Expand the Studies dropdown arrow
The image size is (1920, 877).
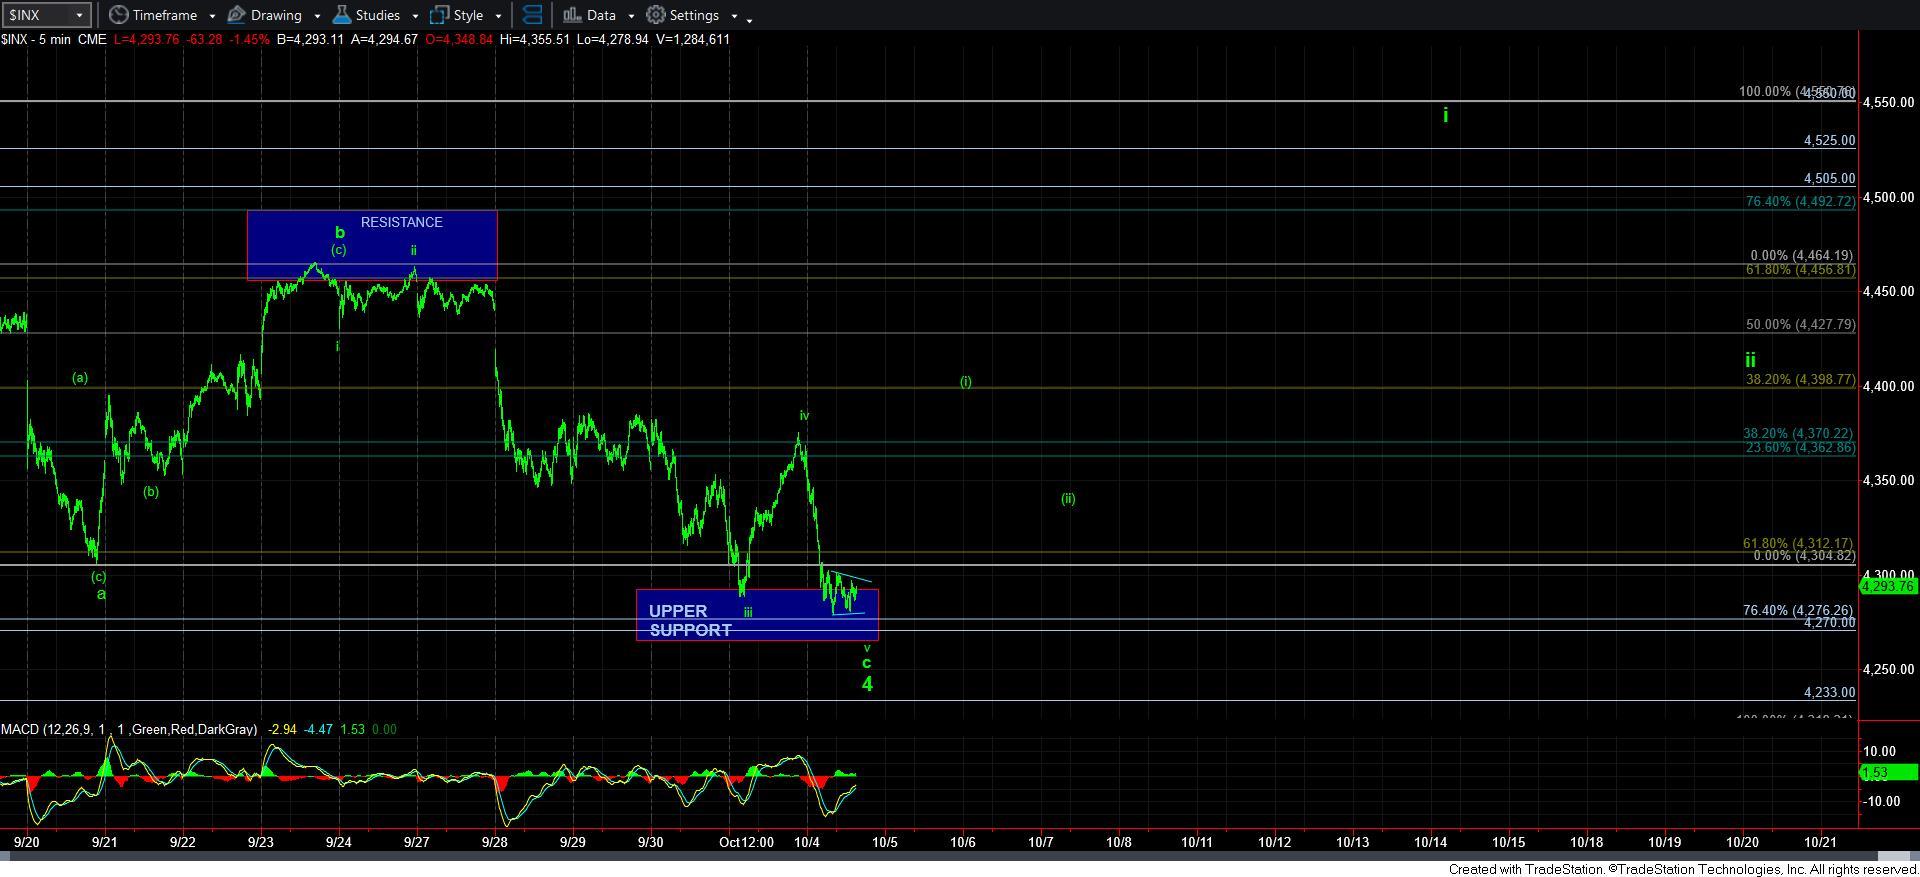point(415,16)
